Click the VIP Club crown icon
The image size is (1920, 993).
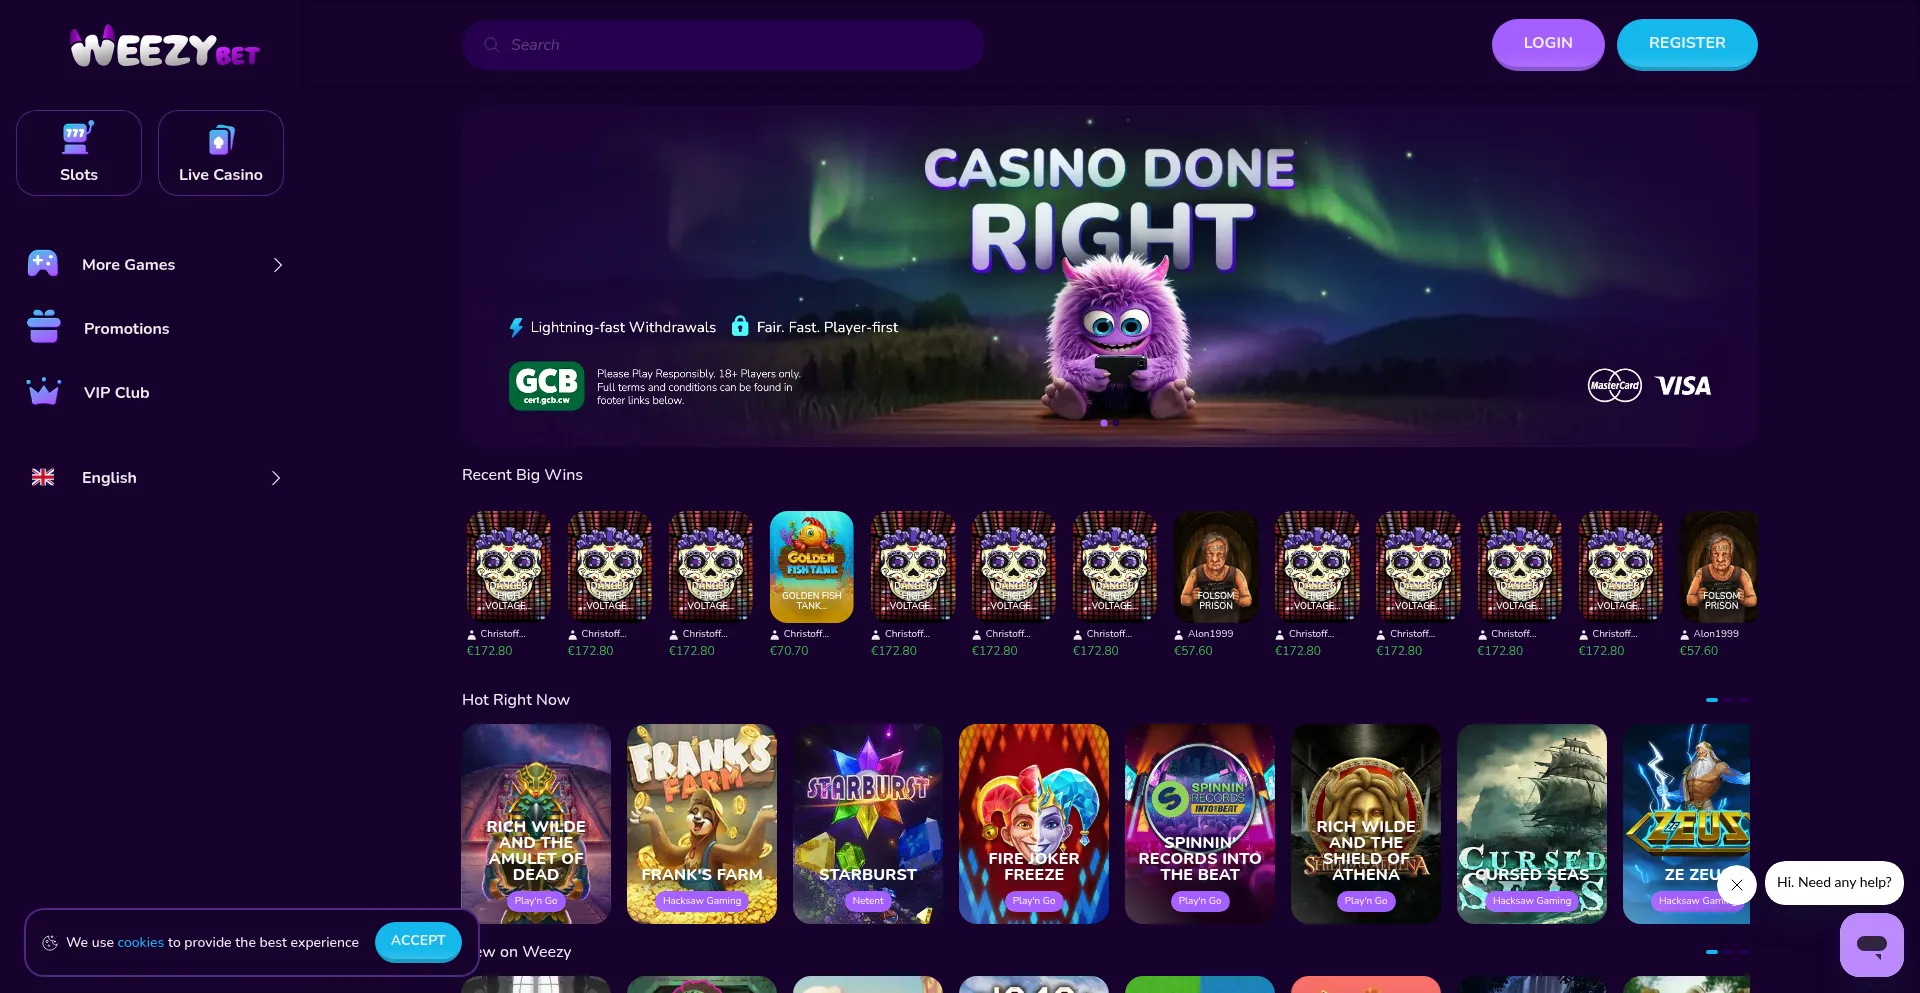pyautogui.click(x=44, y=392)
